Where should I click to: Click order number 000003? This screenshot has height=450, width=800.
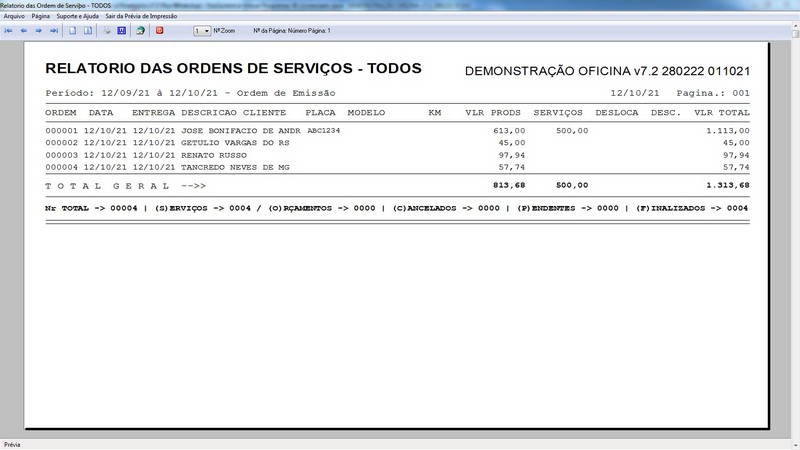click(62, 155)
